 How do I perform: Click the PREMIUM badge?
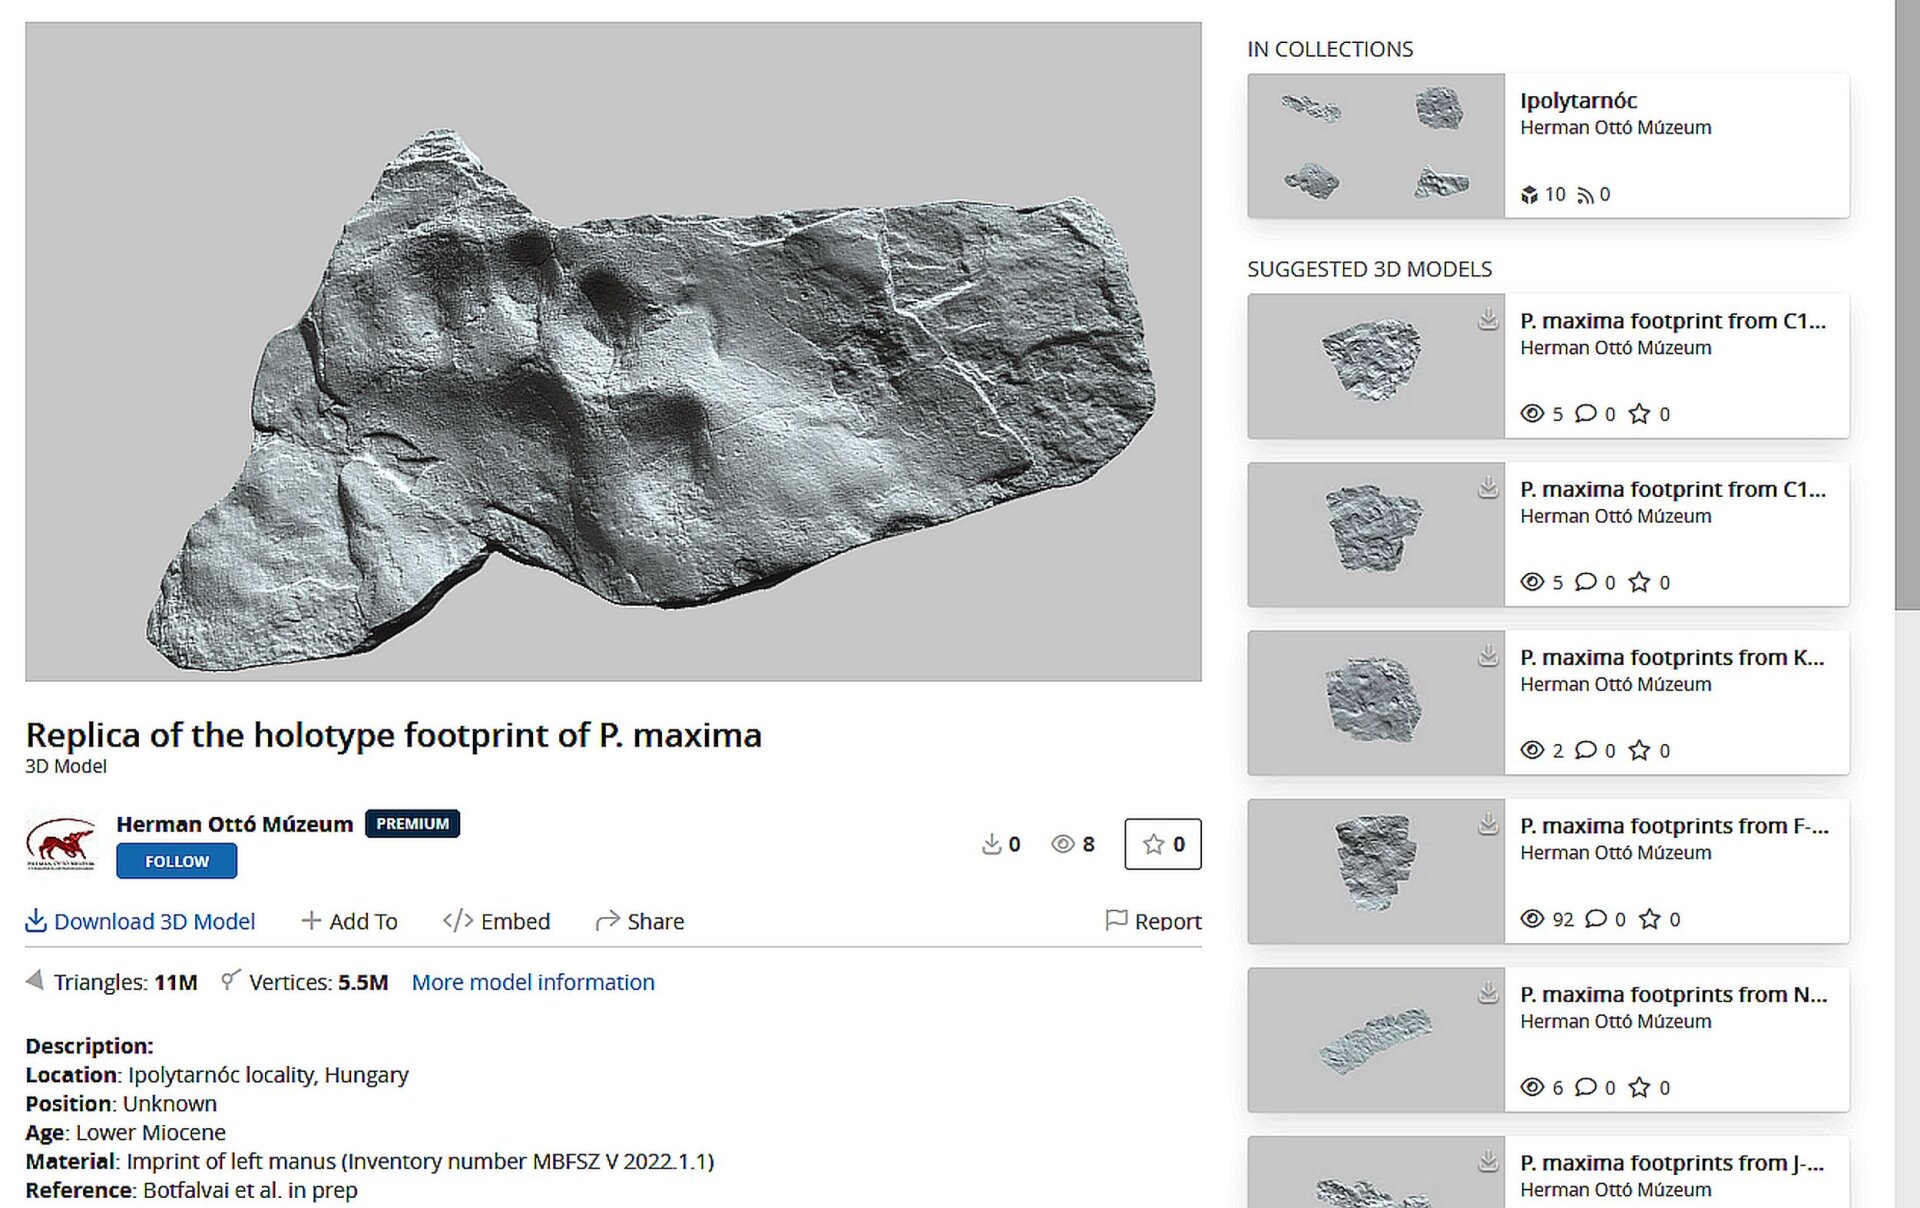tap(412, 824)
